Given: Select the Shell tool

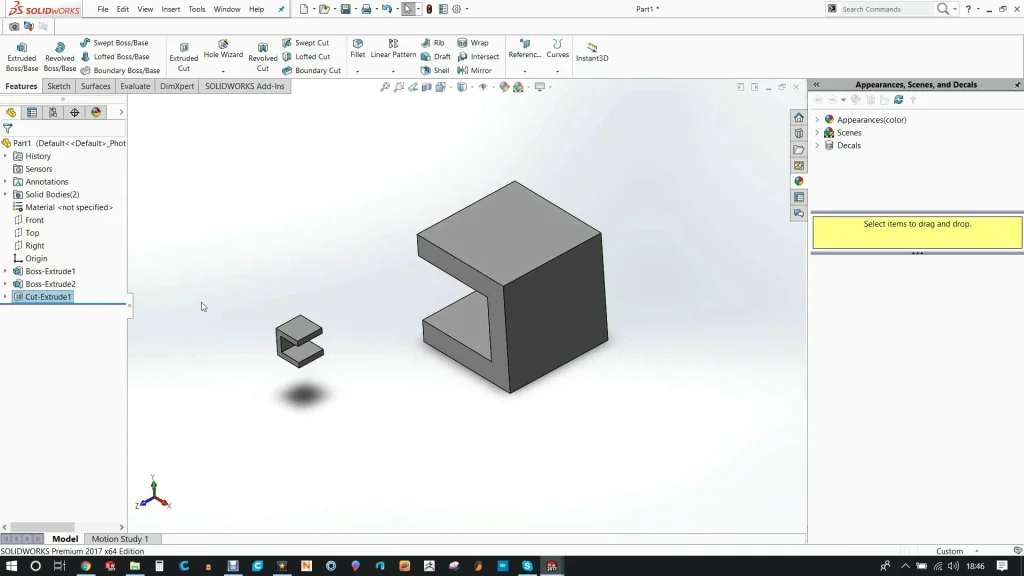Looking at the screenshot, I should click(435, 71).
